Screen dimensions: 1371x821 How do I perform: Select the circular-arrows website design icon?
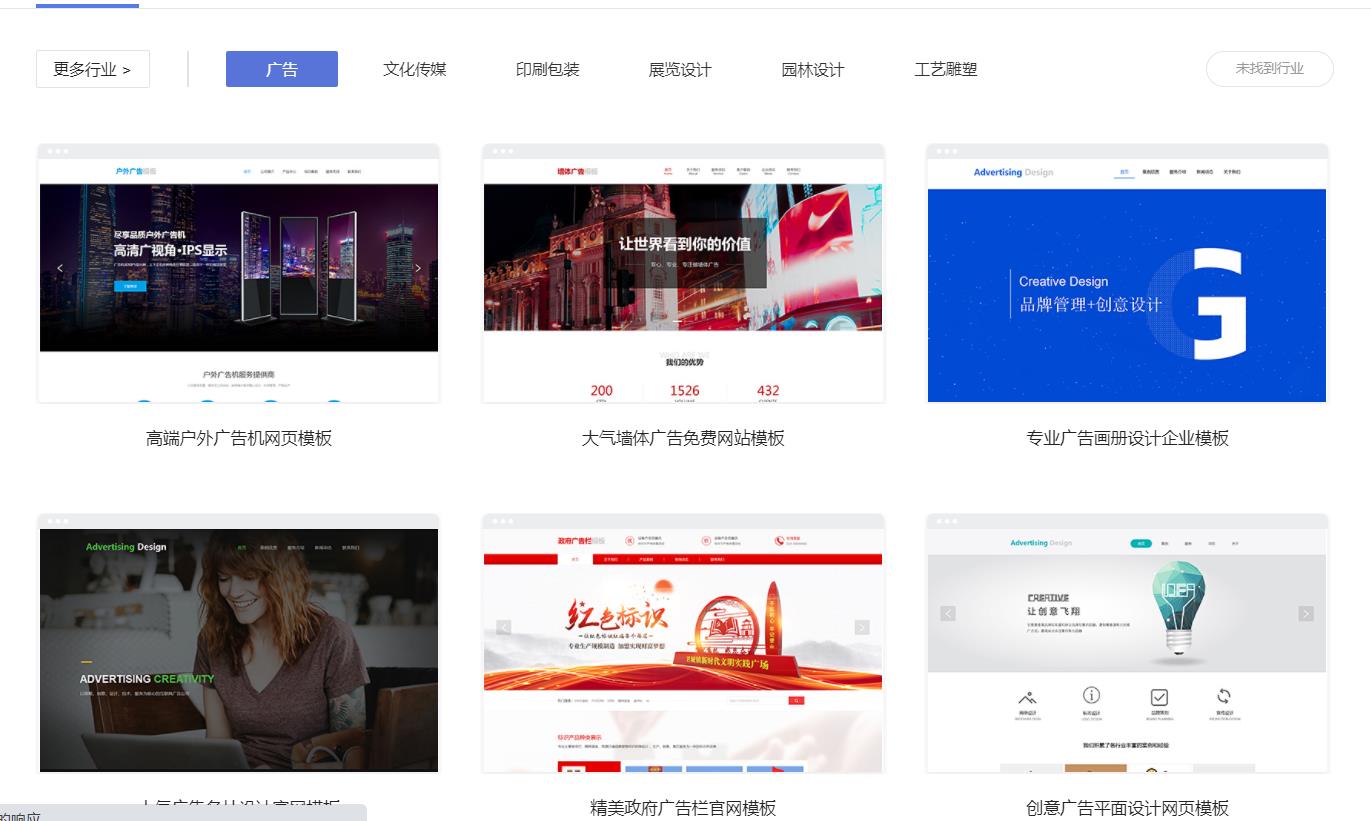click(x=1224, y=696)
